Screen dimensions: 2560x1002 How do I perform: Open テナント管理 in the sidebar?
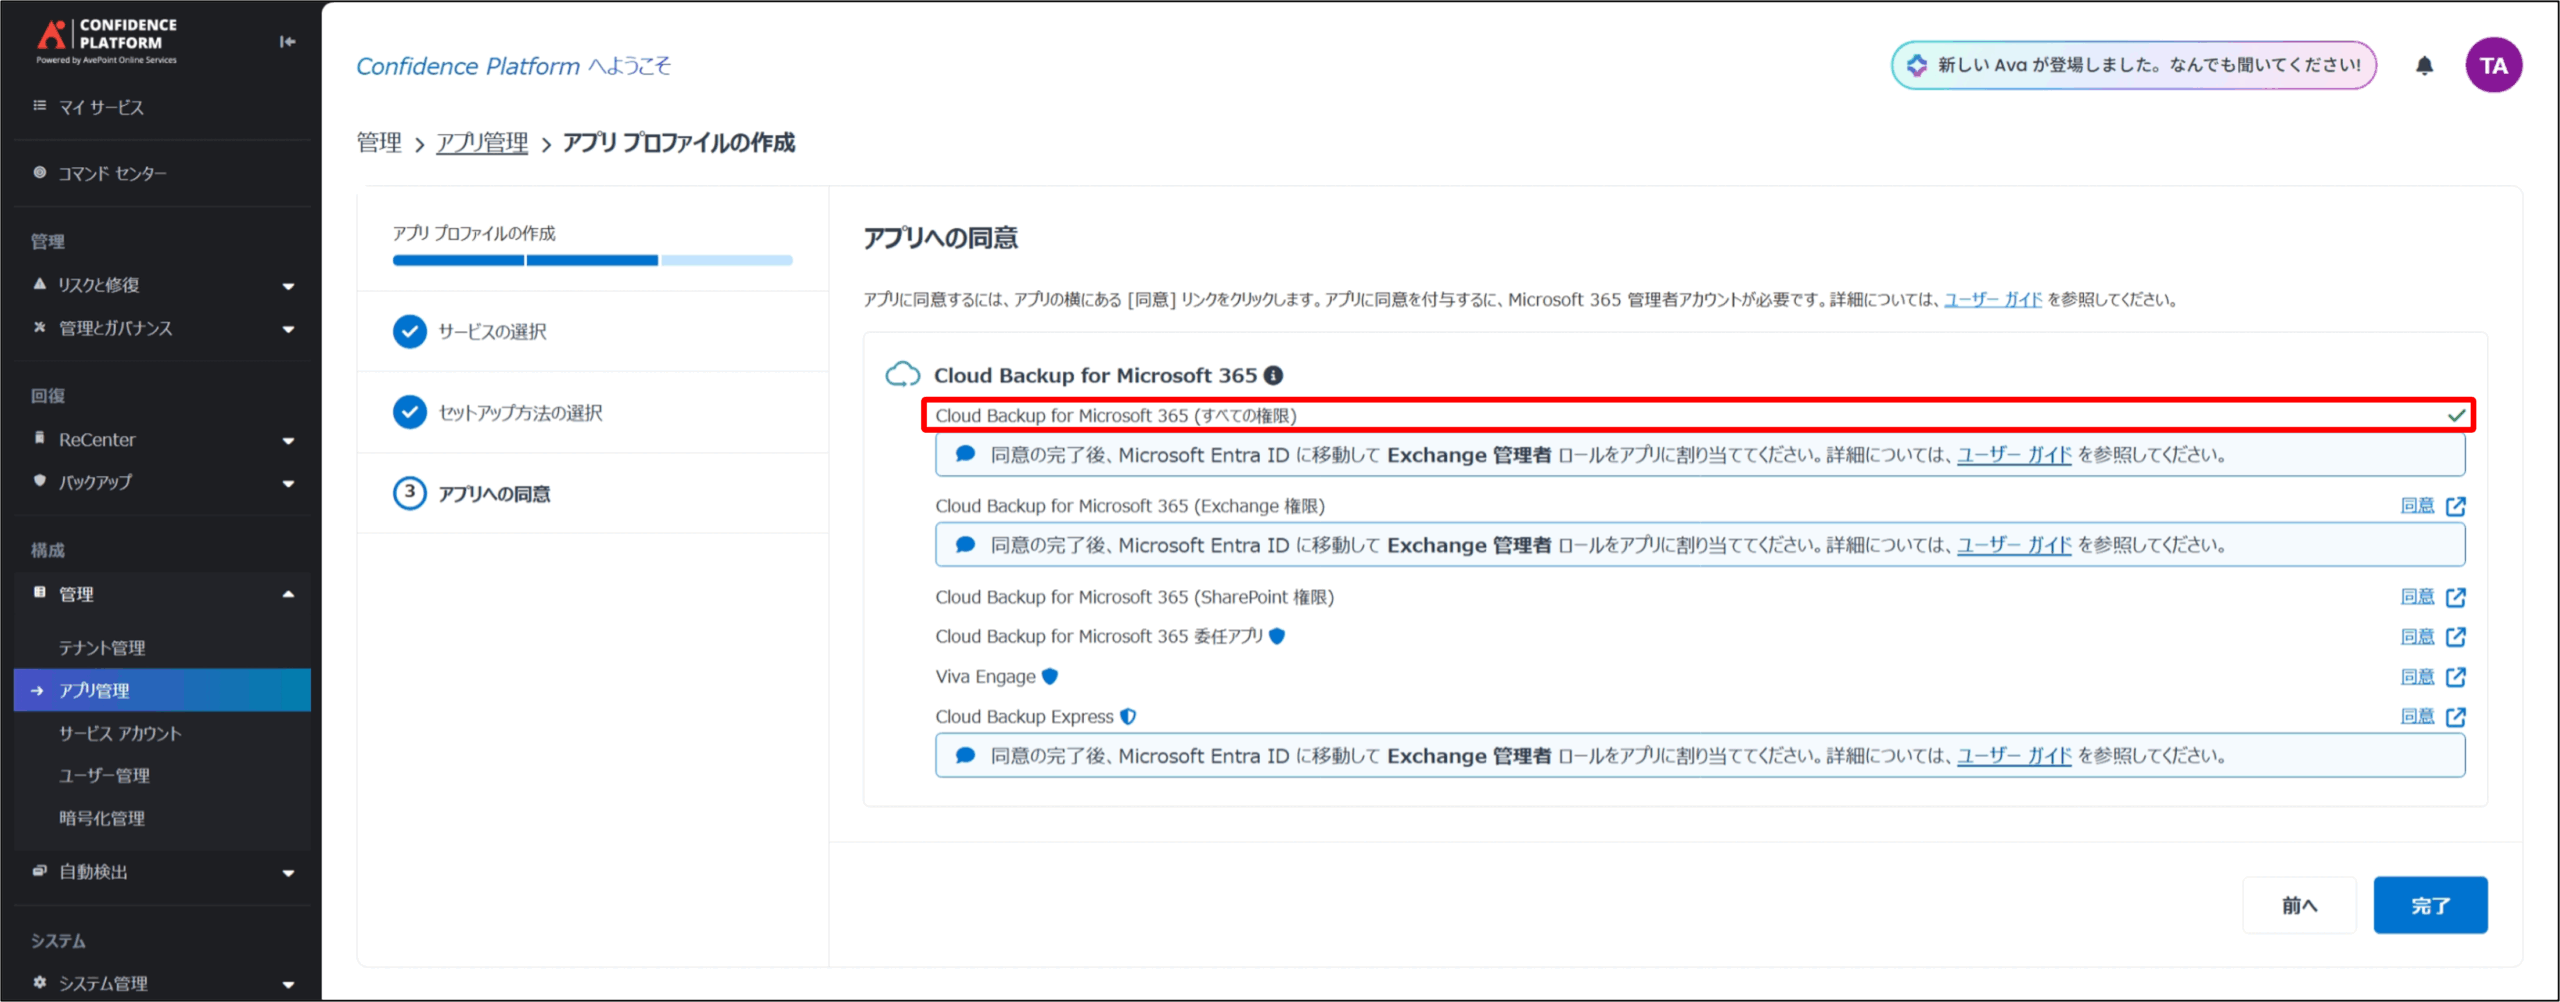(102, 648)
